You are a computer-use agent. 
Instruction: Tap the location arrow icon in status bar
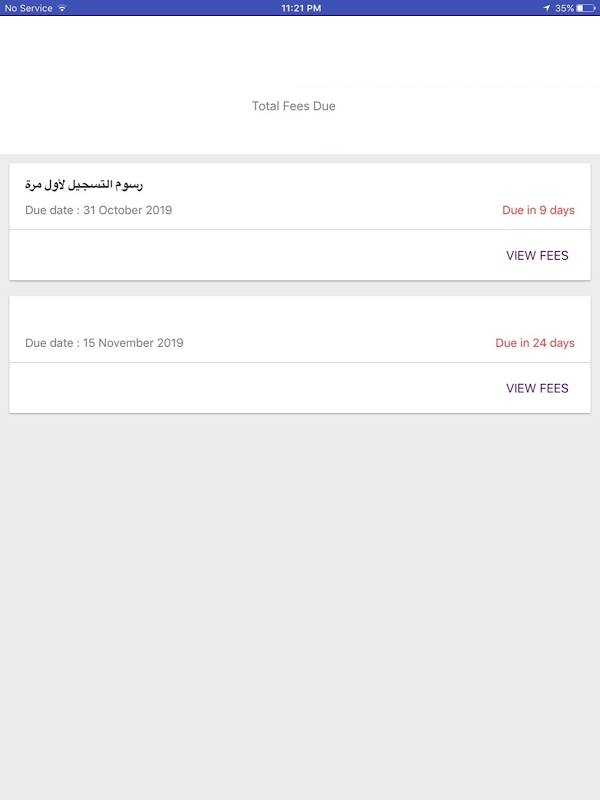click(547, 8)
